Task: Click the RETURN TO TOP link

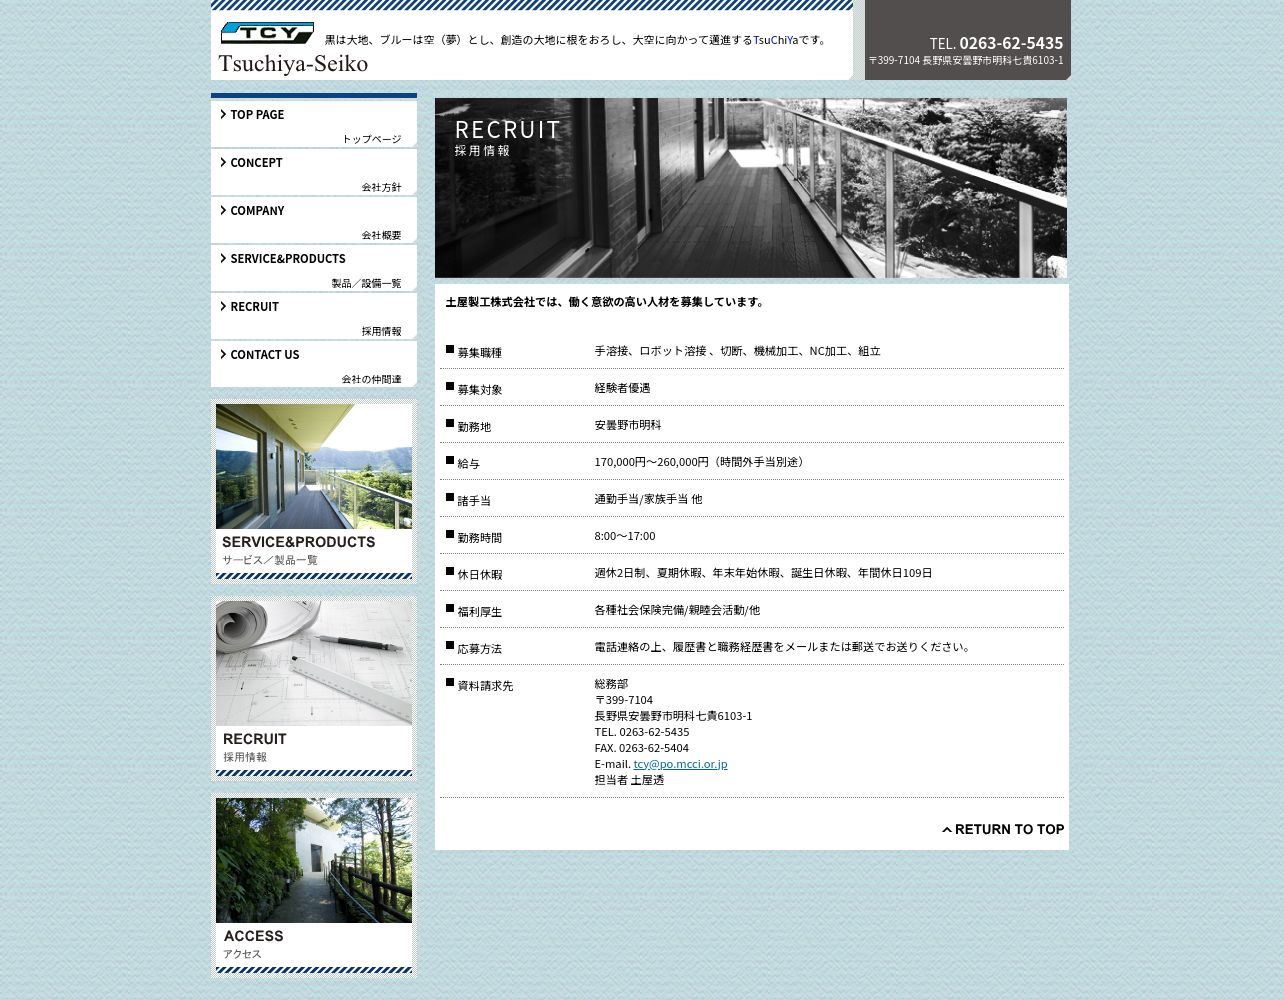Action: (x=1003, y=829)
